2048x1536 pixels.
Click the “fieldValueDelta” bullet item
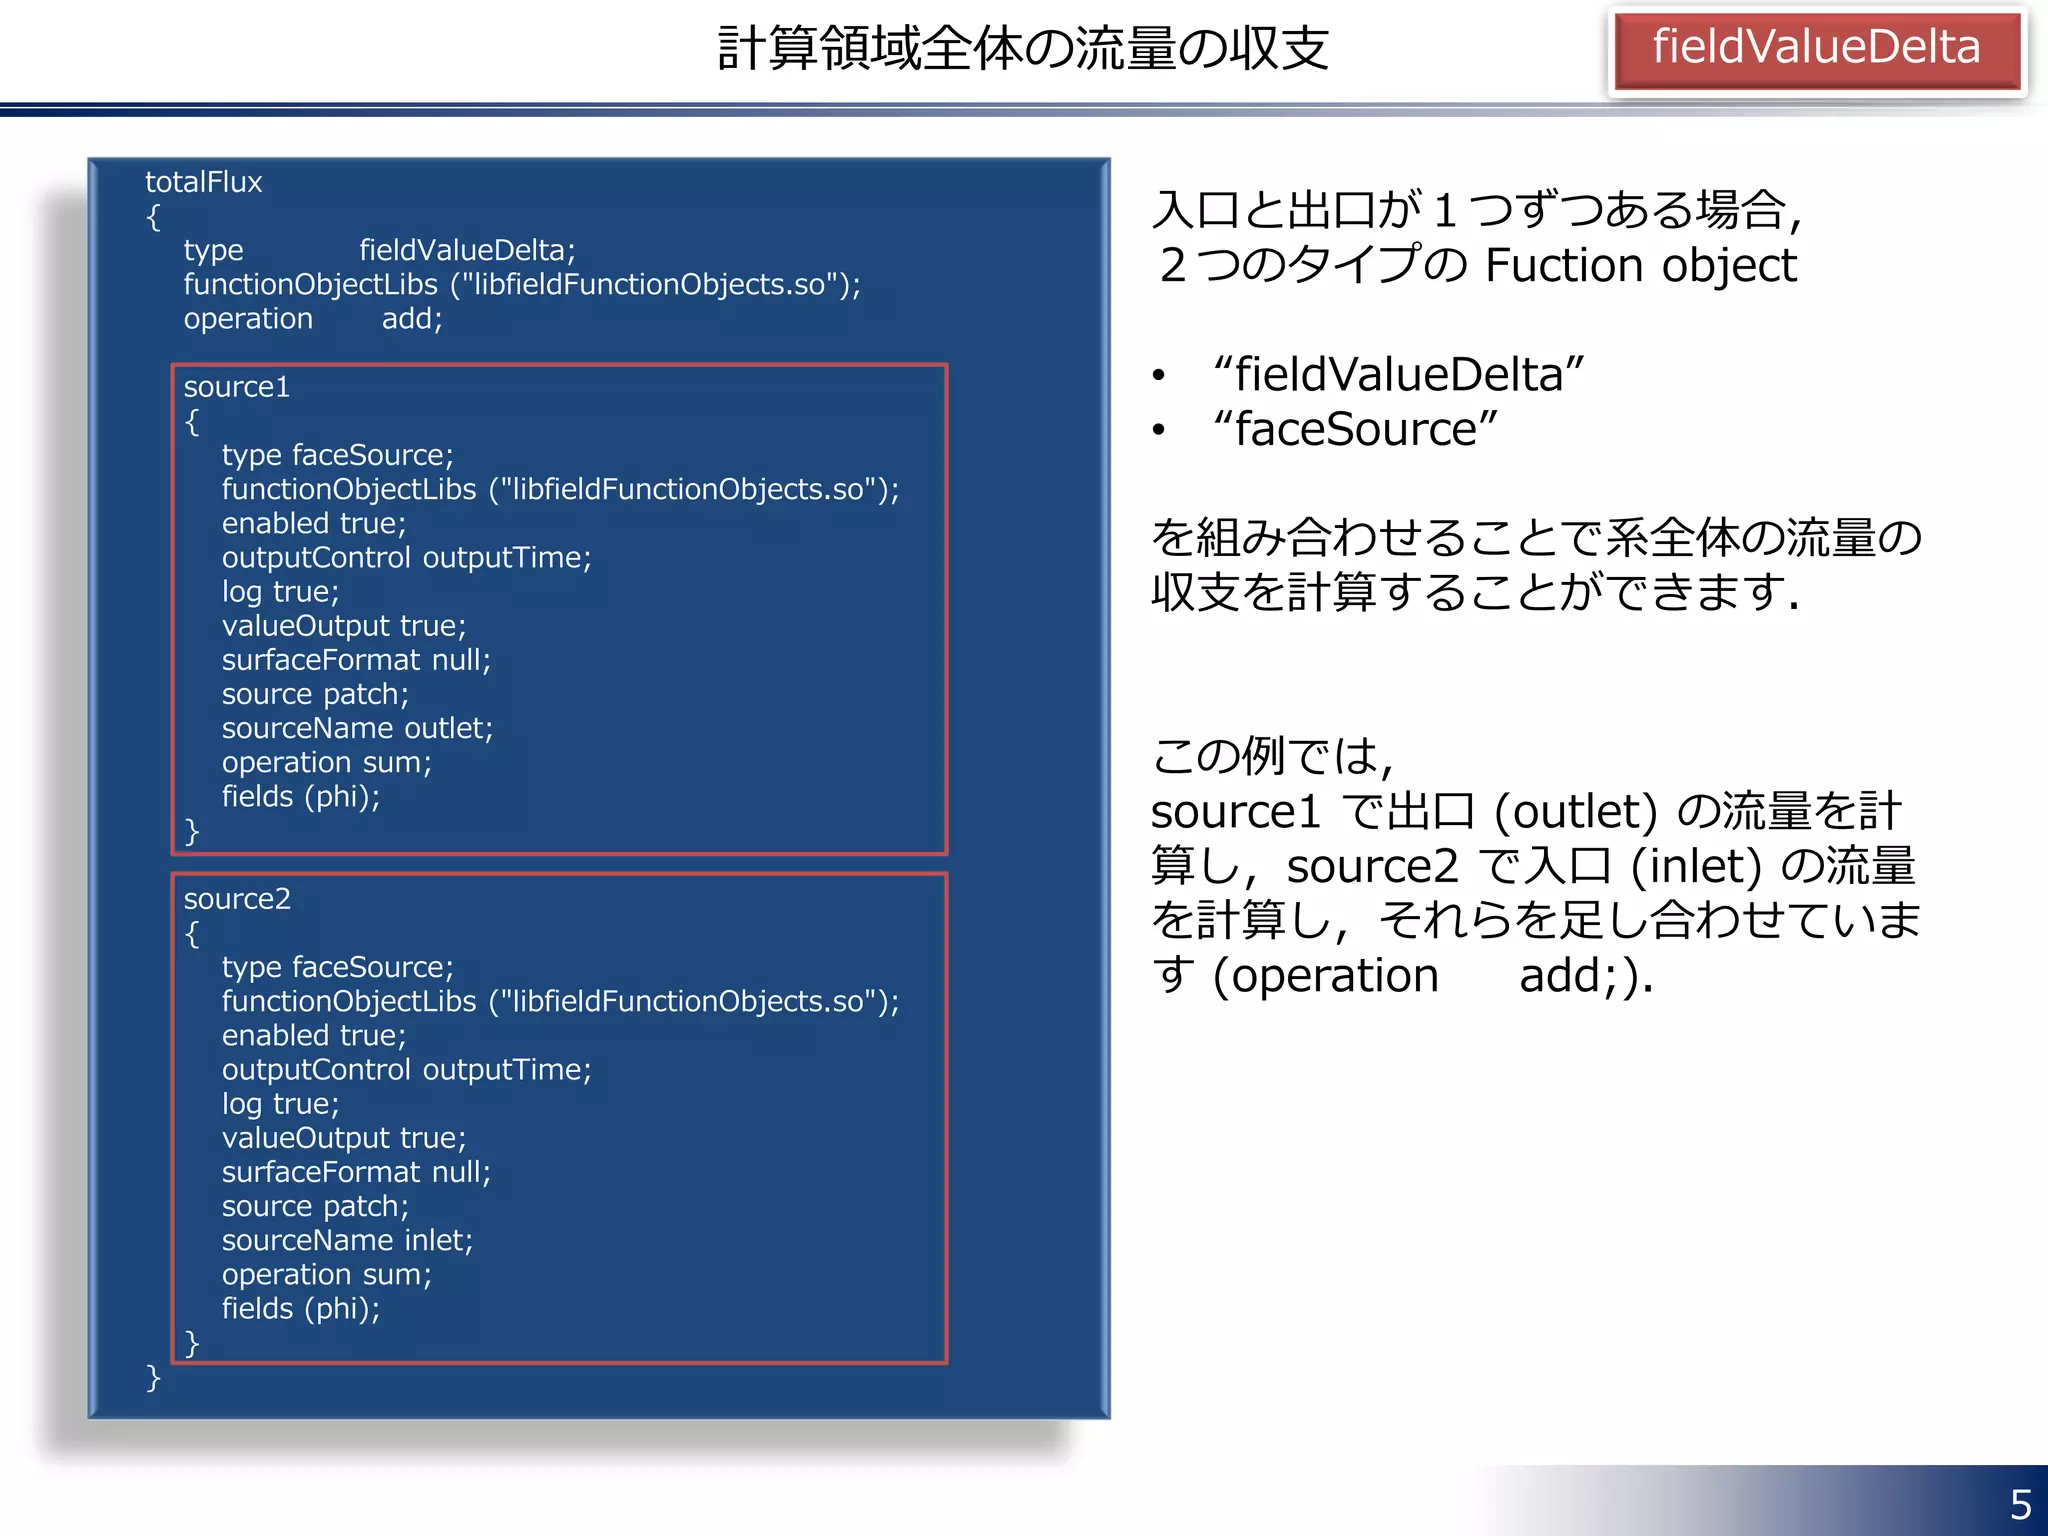1398,375
